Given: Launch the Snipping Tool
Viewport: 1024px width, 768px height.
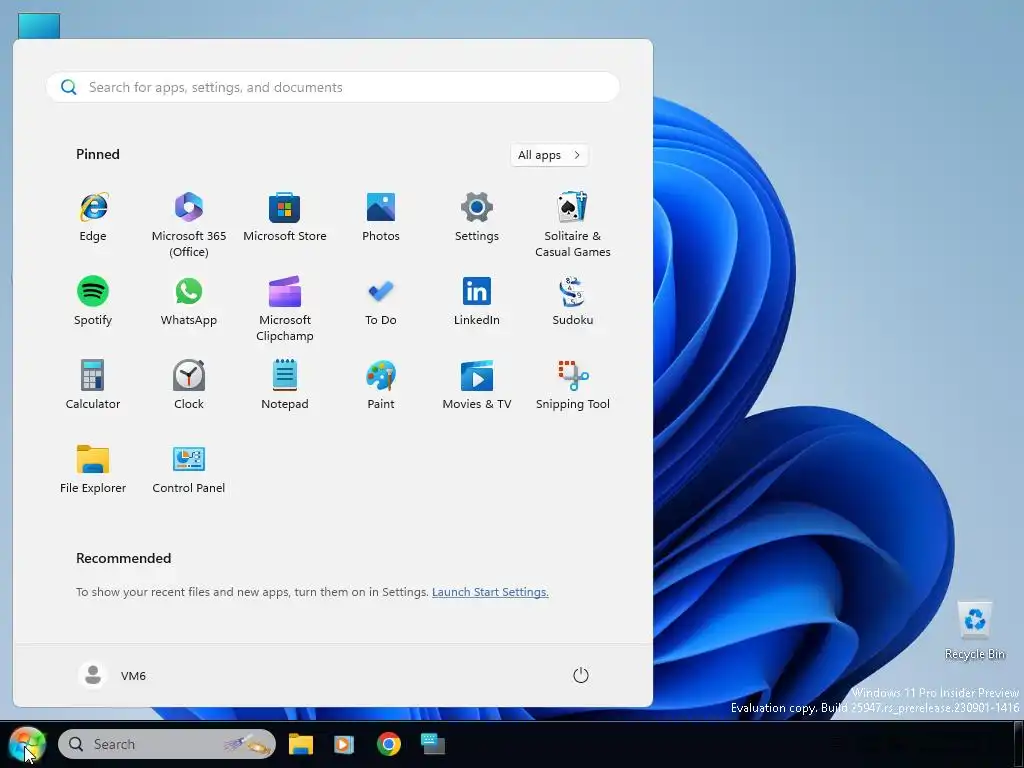Looking at the screenshot, I should click(x=573, y=385).
